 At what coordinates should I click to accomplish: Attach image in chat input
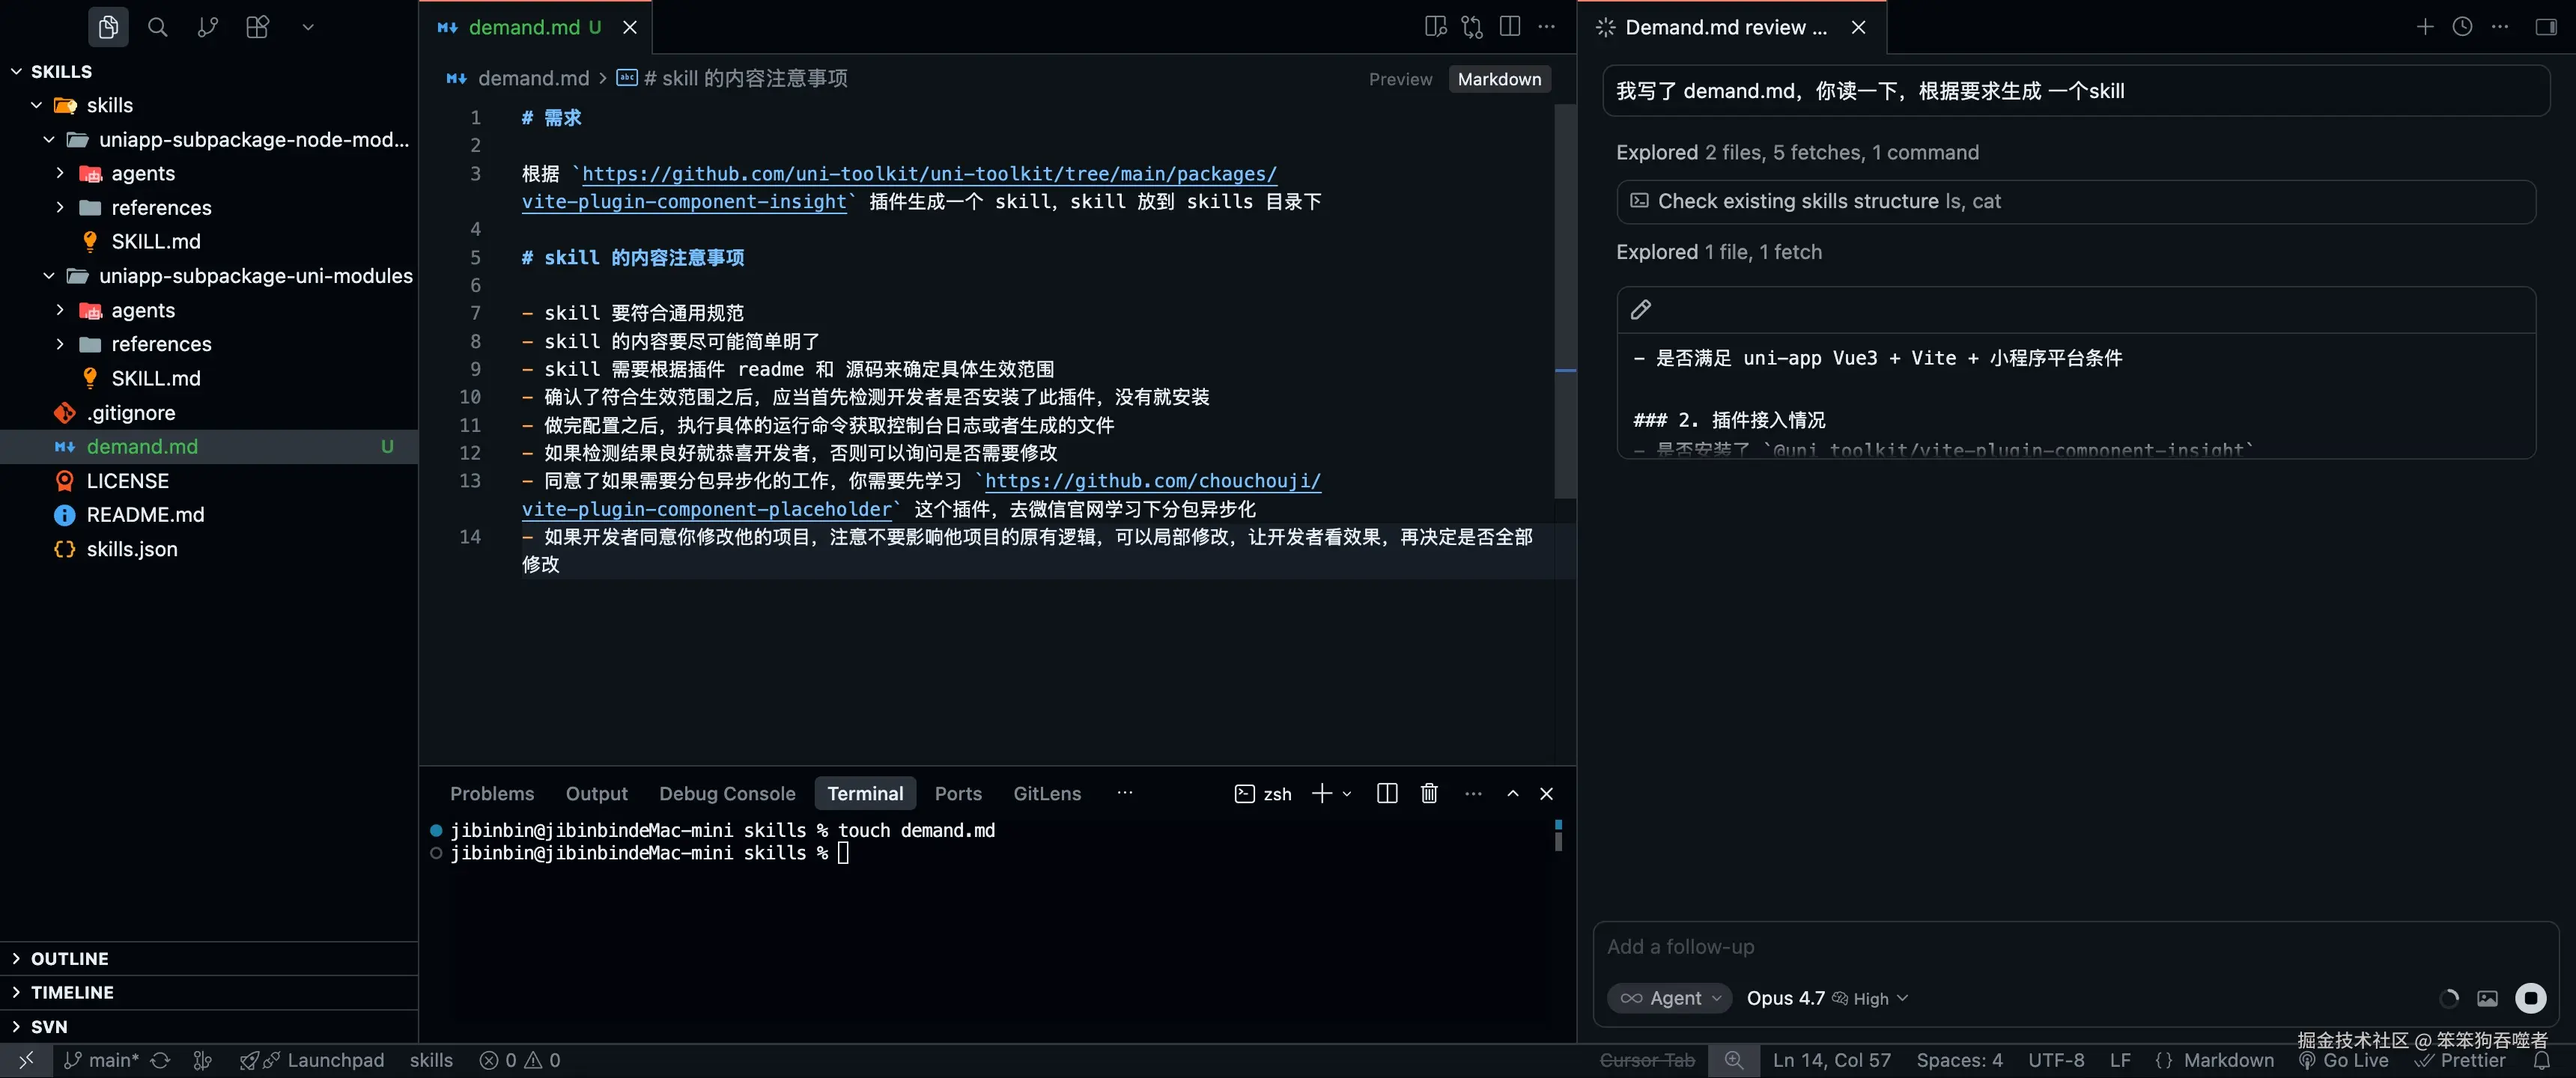[2487, 998]
